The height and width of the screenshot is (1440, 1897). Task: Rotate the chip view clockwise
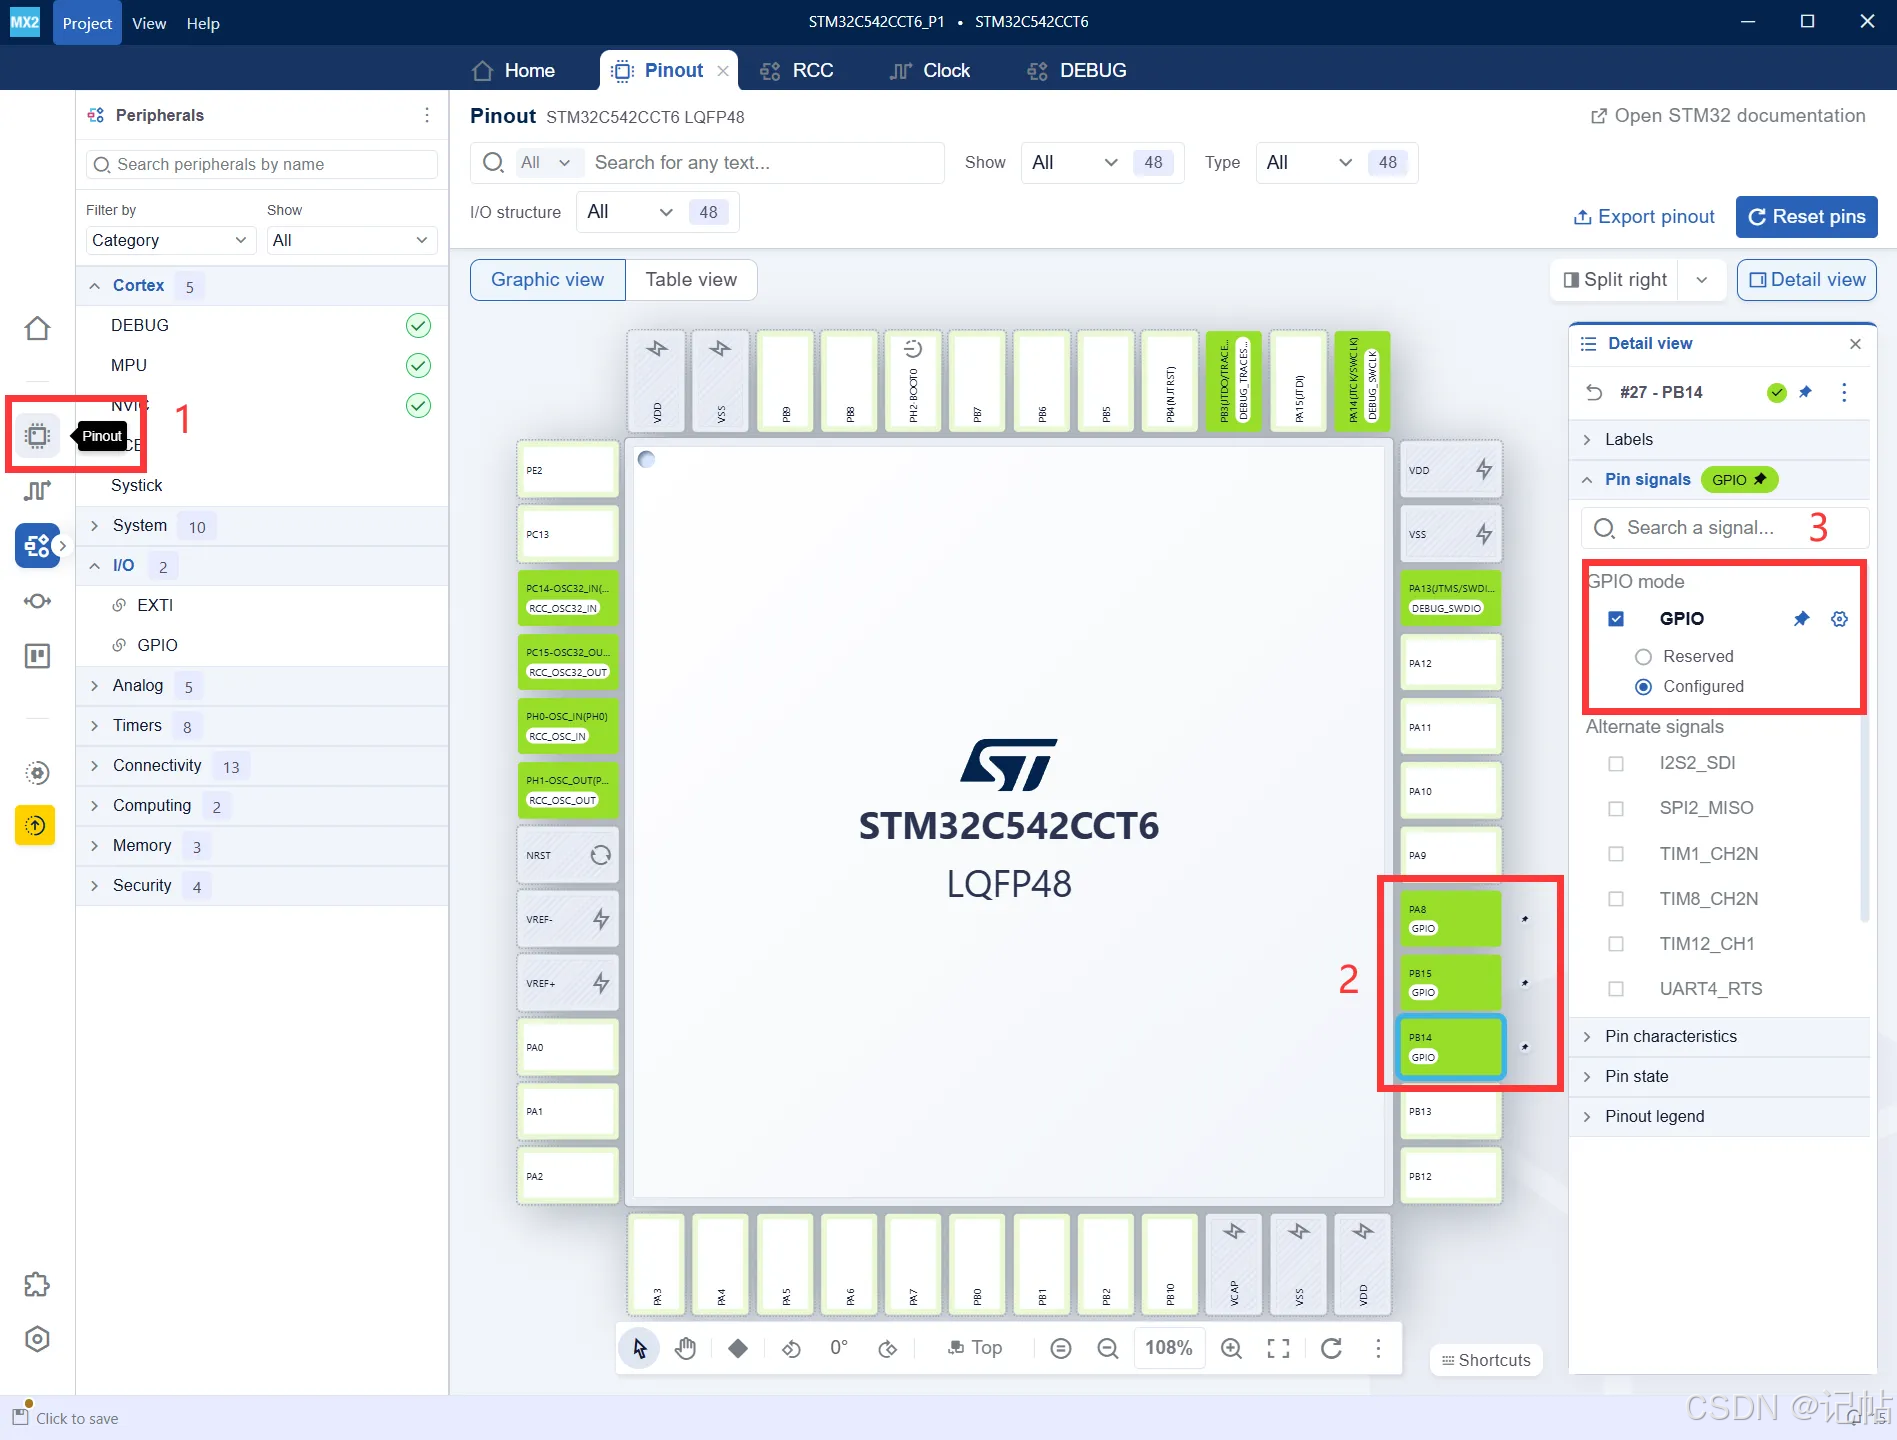tap(887, 1348)
